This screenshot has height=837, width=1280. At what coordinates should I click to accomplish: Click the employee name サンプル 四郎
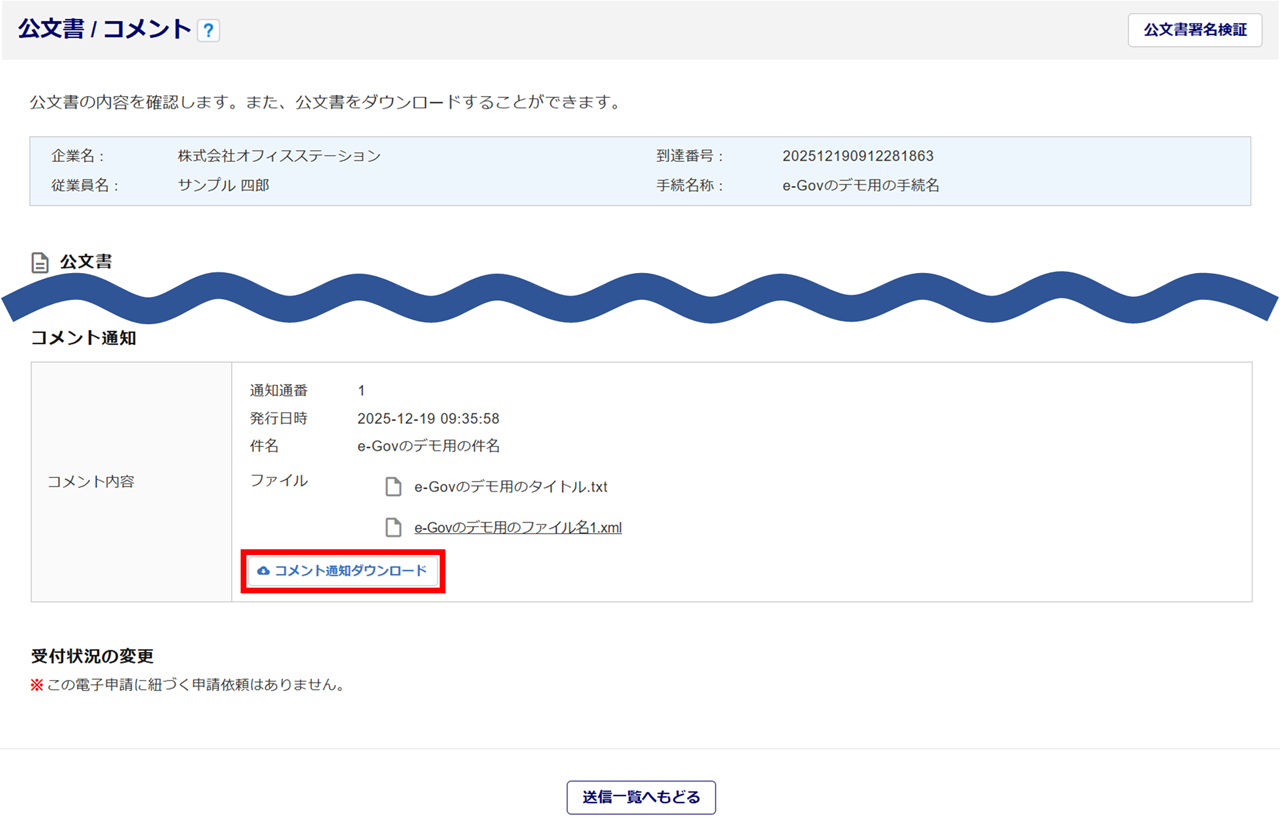(223, 185)
